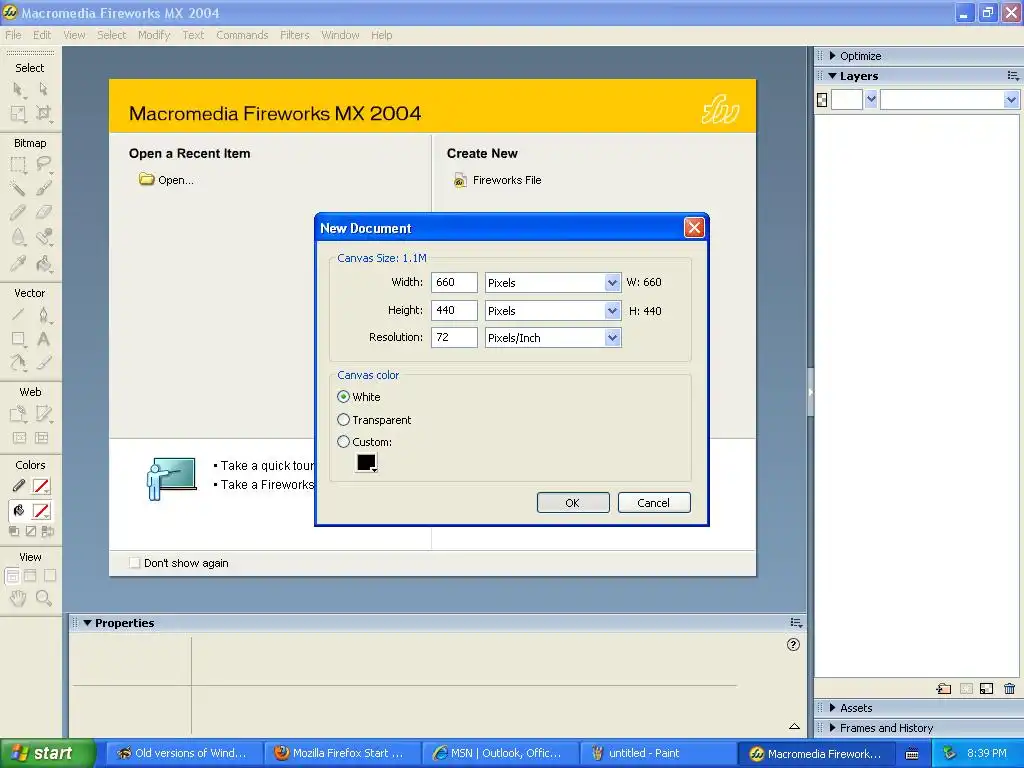Click the Hide Slices and Hotspots icon
The image size is (1024, 768).
(19, 438)
